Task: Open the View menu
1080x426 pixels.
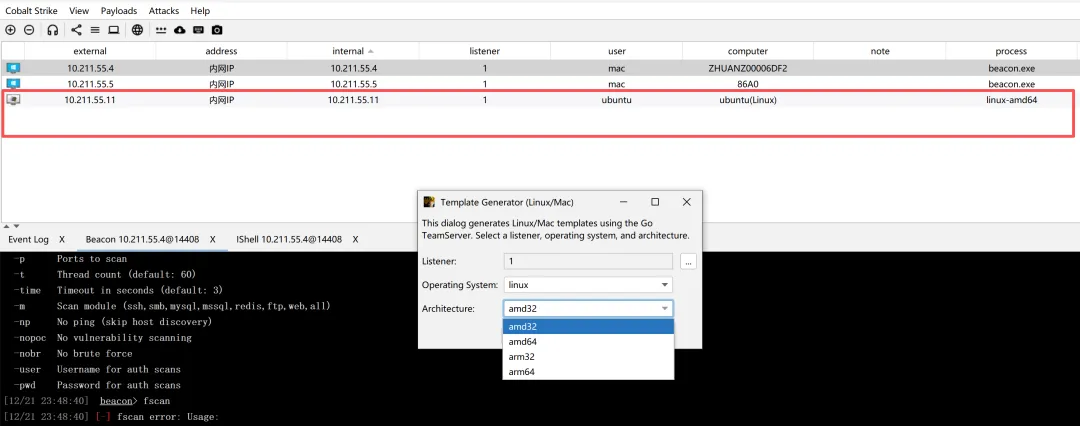Action: tap(79, 11)
